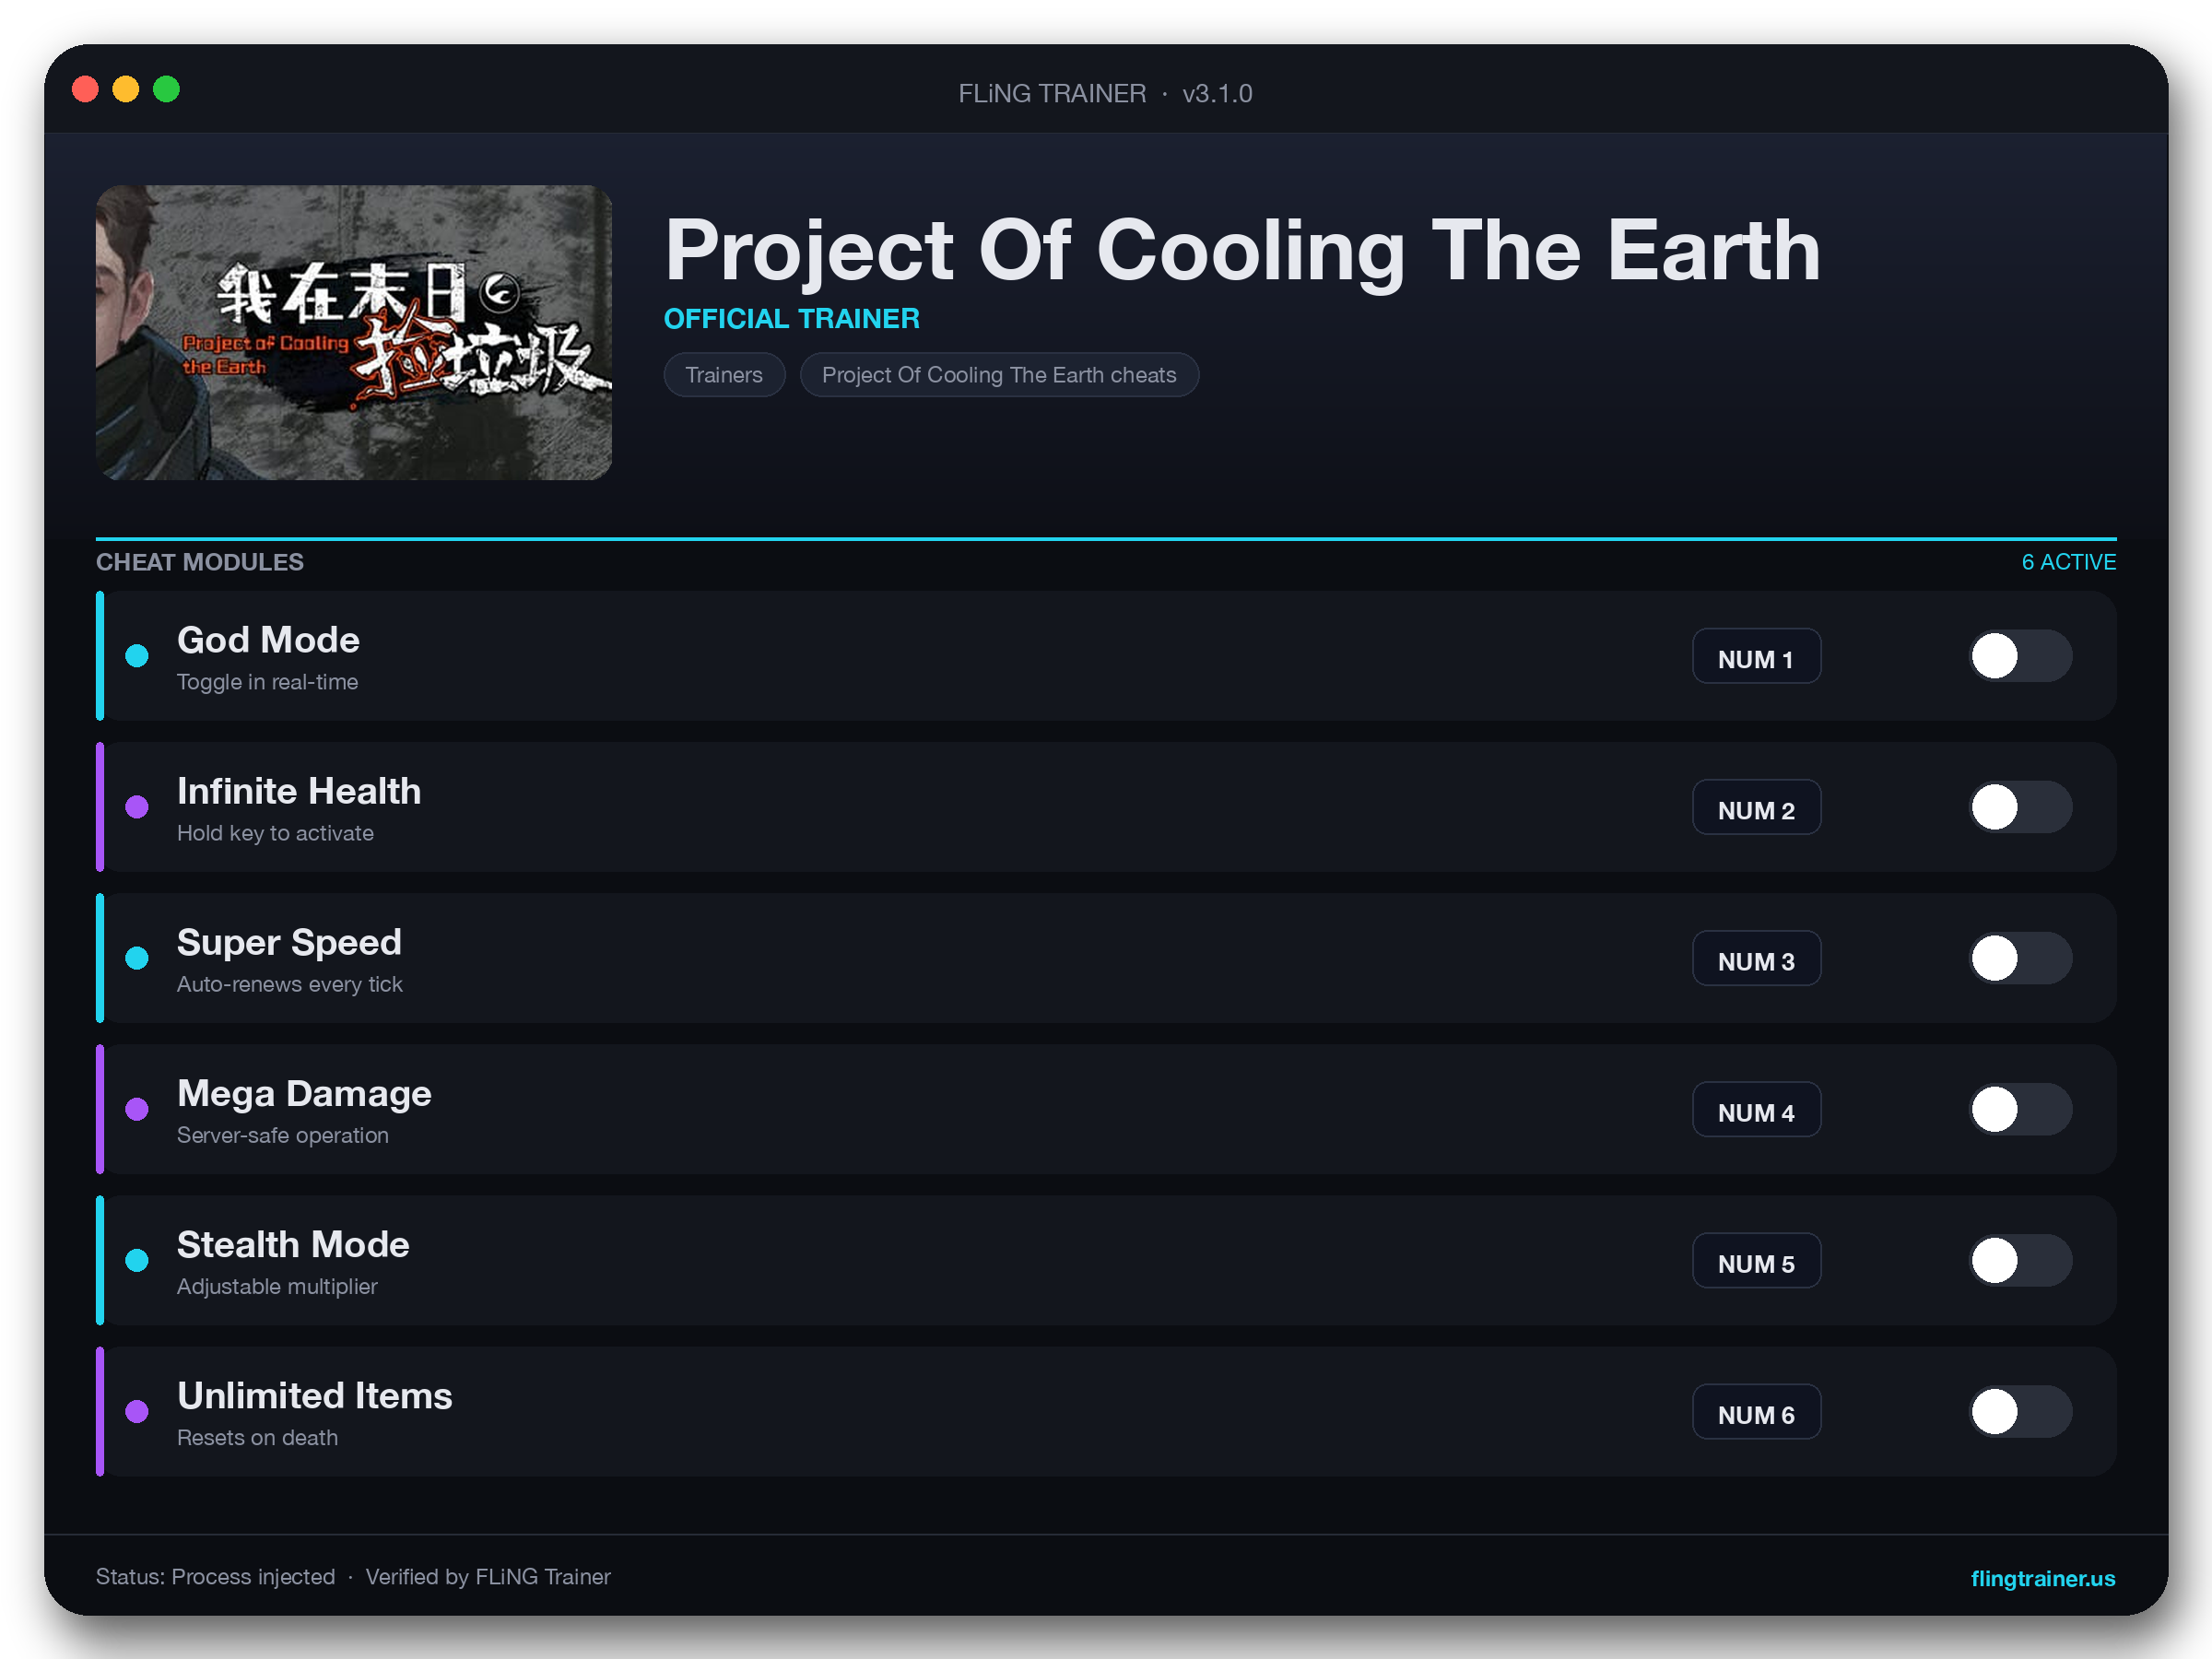The height and width of the screenshot is (1659, 2212).
Task: Enable the Infinite Health switch
Action: point(2020,807)
